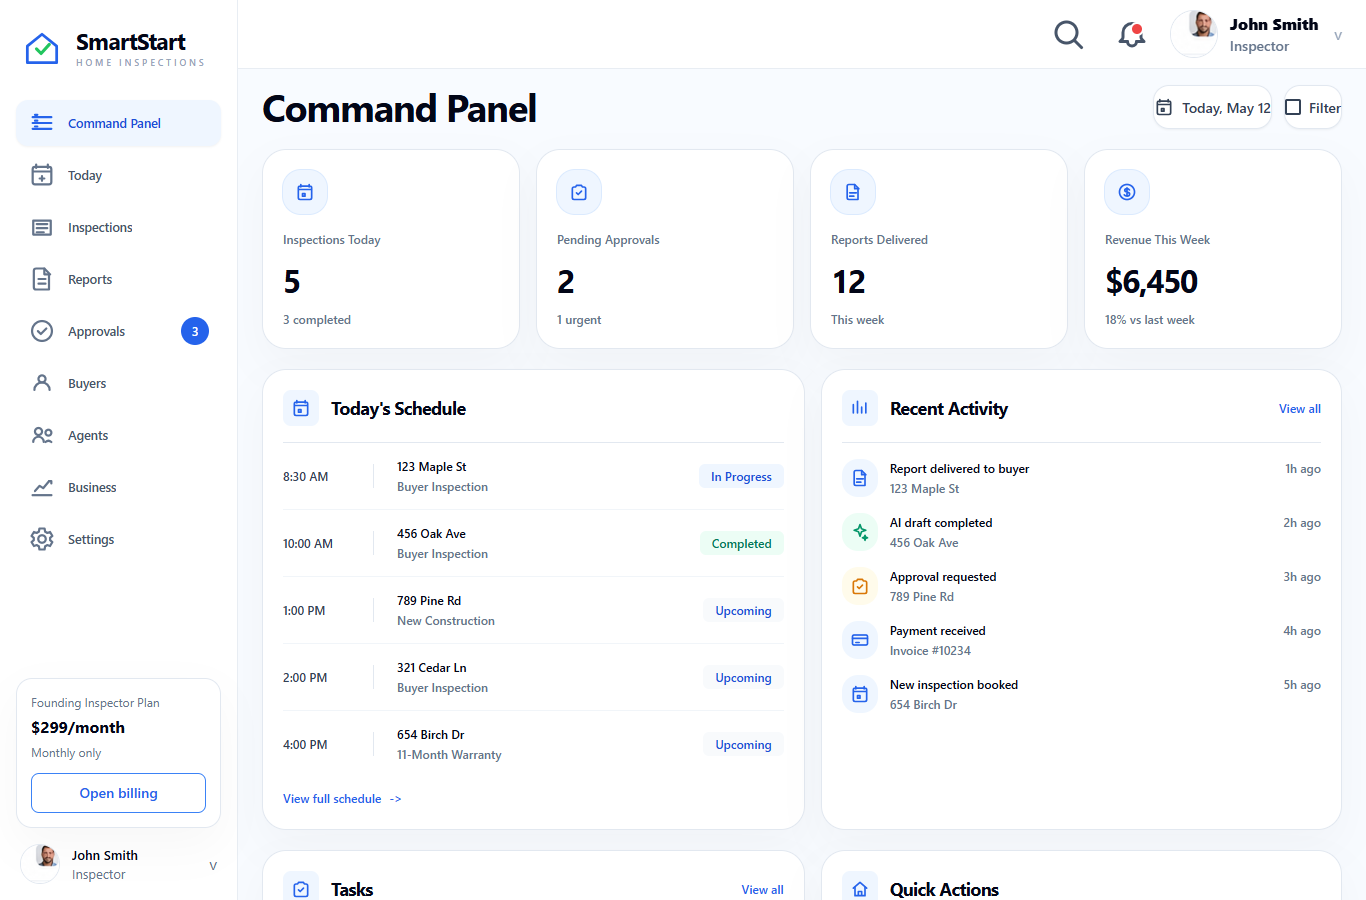Screen dimensions: 1366x900
Task: Click the AI draft completed sparkle icon
Action: click(860, 532)
